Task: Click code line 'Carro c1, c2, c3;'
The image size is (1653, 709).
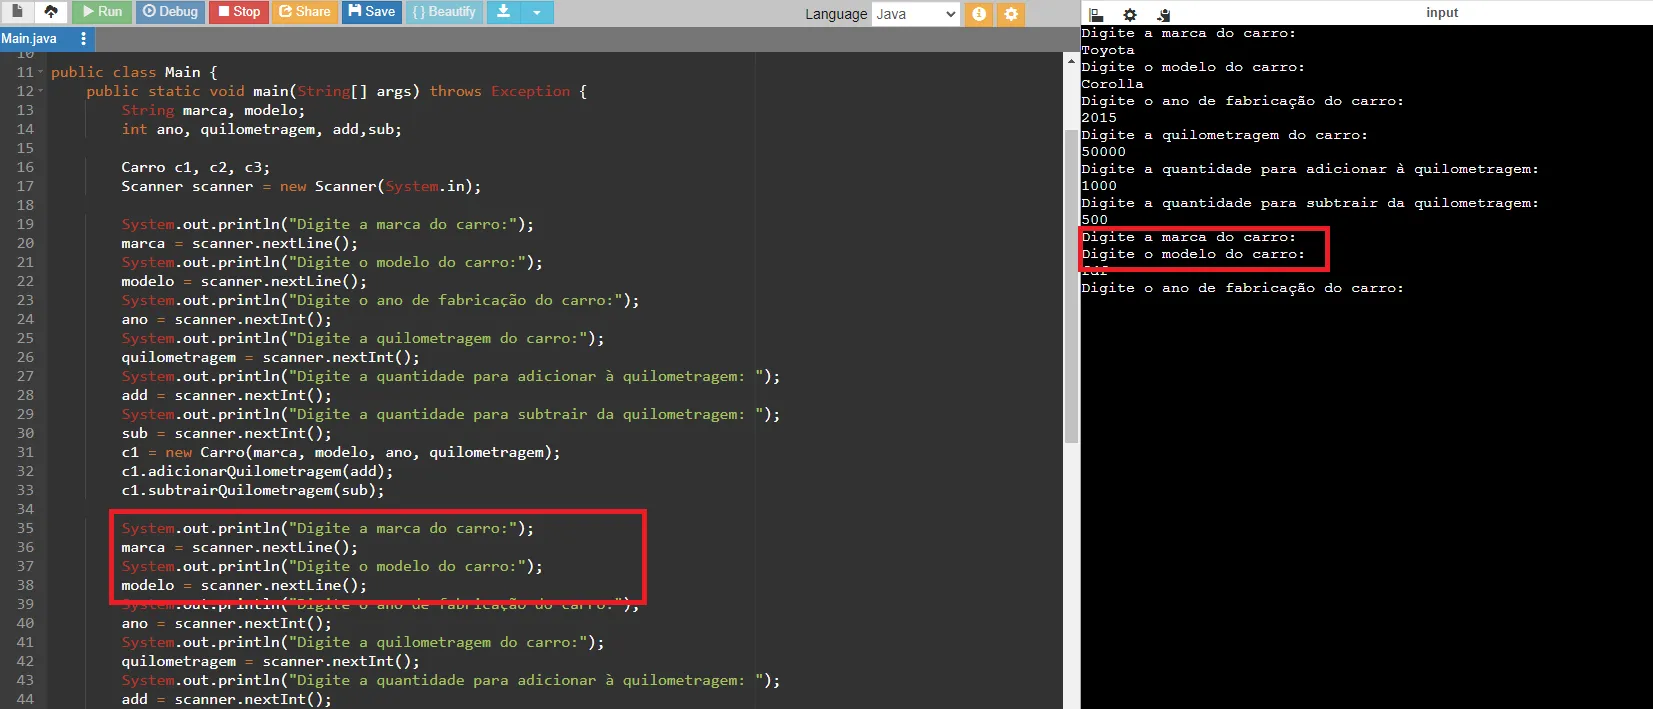Action: 195,167
